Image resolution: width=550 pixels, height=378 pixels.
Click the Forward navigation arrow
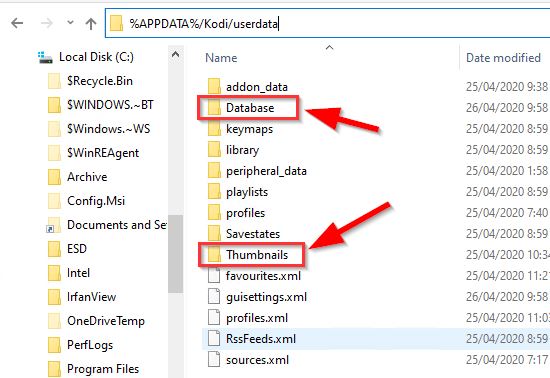(x=46, y=23)
